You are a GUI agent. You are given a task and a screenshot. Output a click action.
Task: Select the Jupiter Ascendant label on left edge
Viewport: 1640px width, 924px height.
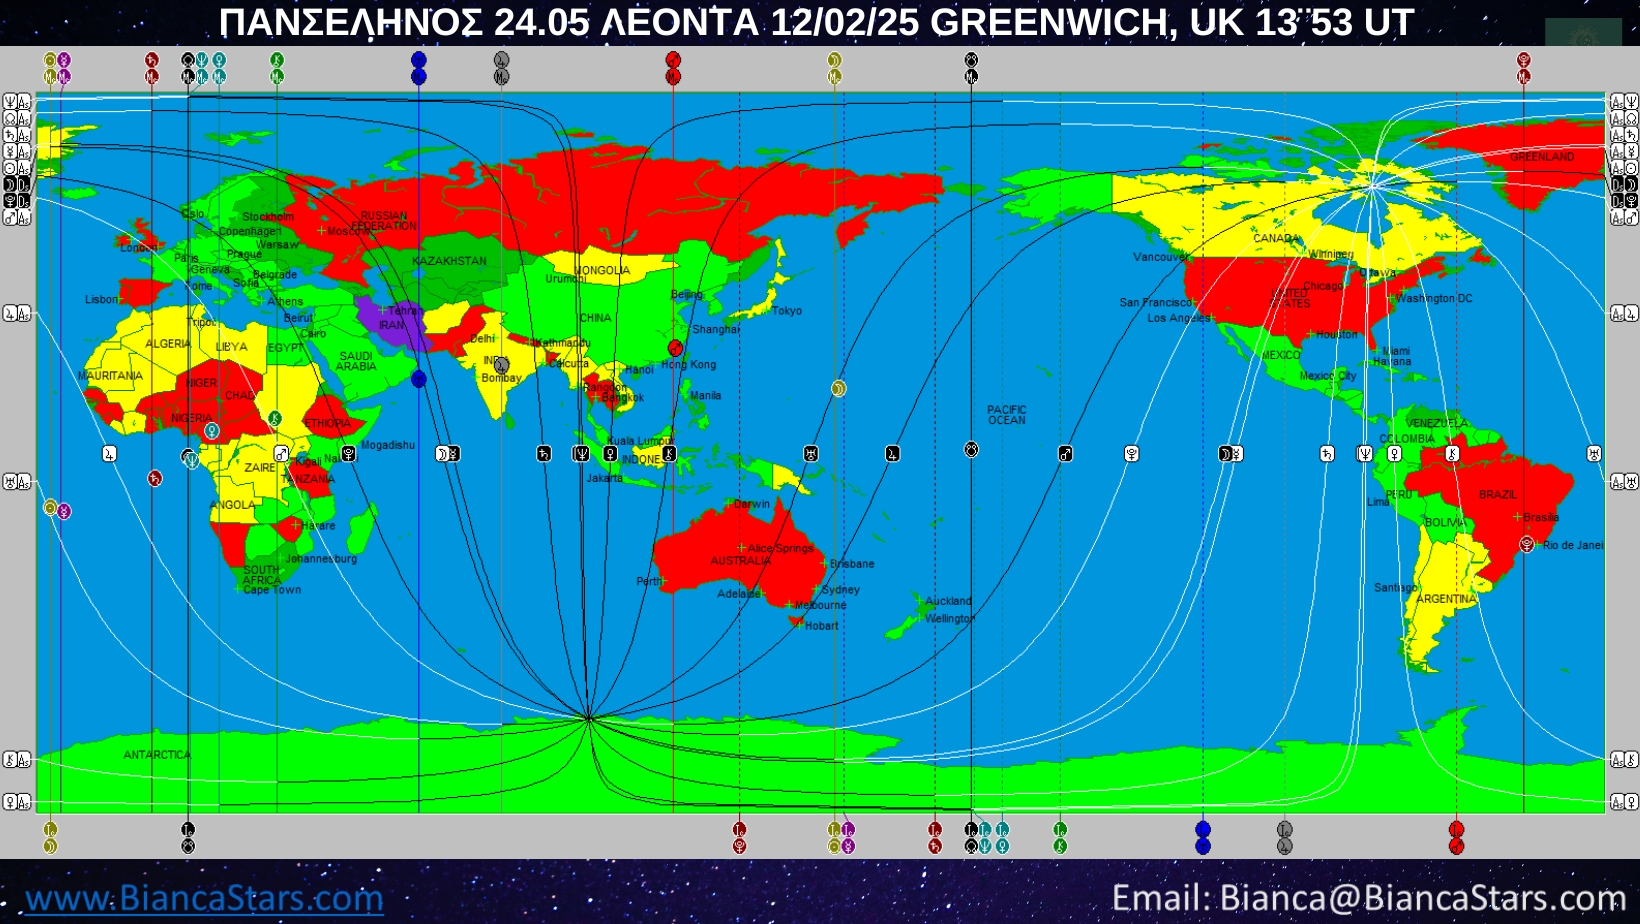pos(16,314)
